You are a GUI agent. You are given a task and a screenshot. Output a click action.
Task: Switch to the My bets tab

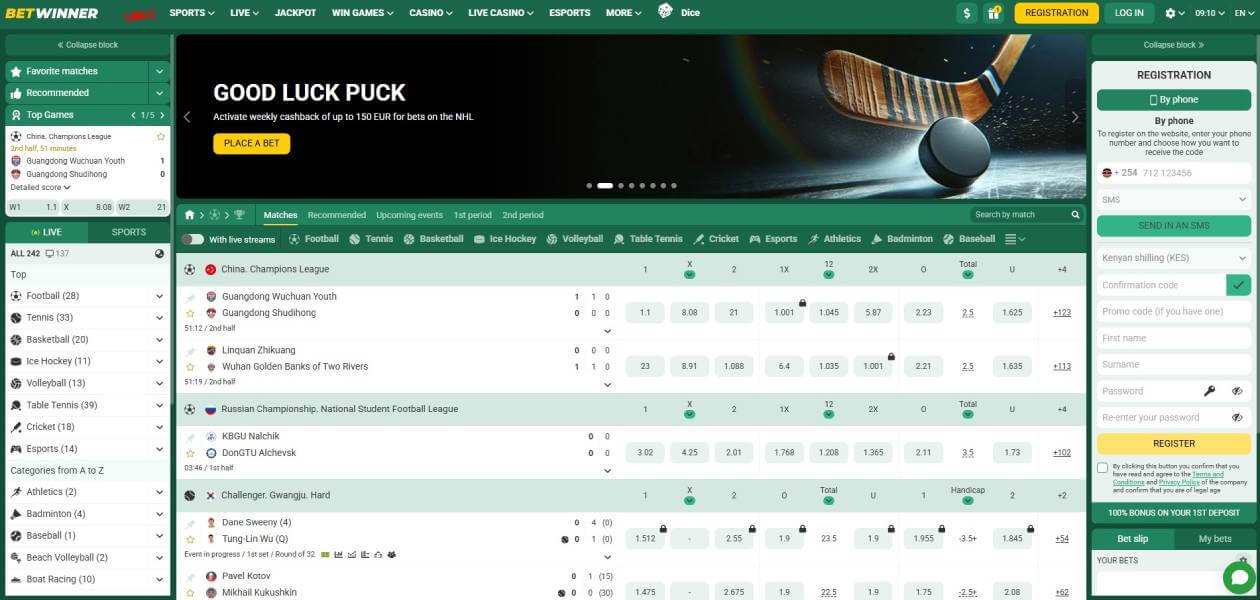click(x=1215, y=539)
